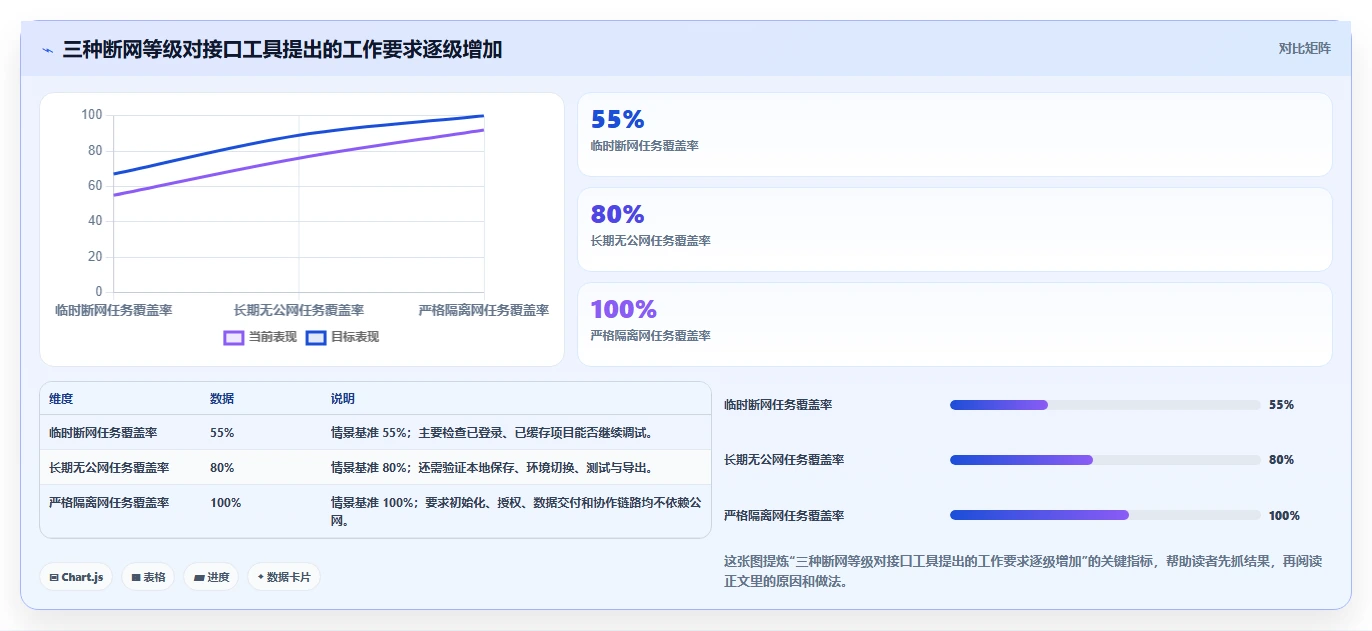Click 80% at end of progress bar
Image resolution: width=1372 pixels, height=631 pixels.
coord(1281,460)
